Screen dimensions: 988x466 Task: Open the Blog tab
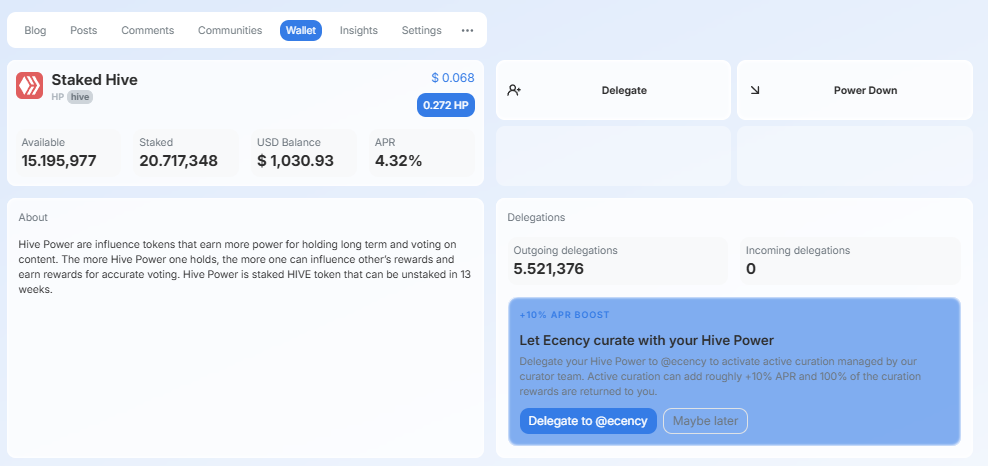[35, 31]
